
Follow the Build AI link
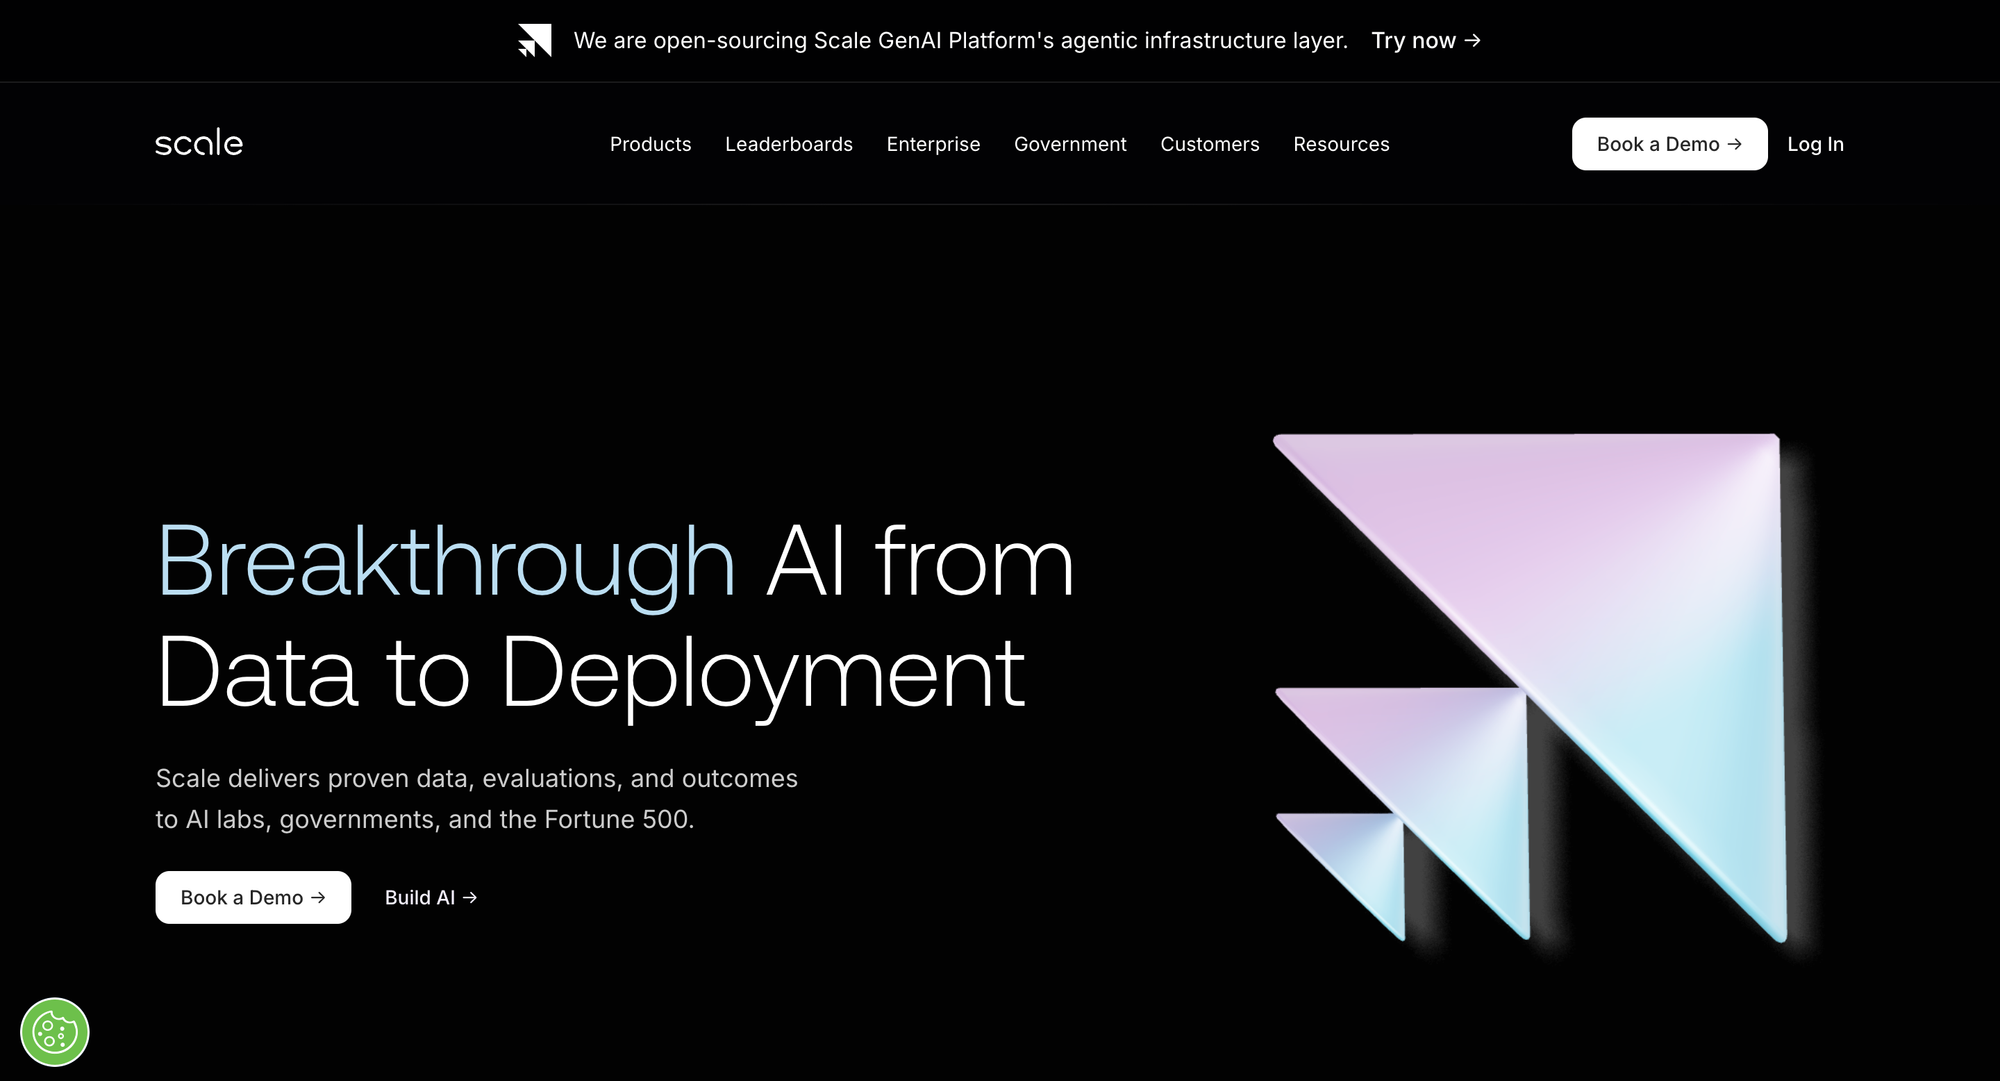[x=420, y=898]
